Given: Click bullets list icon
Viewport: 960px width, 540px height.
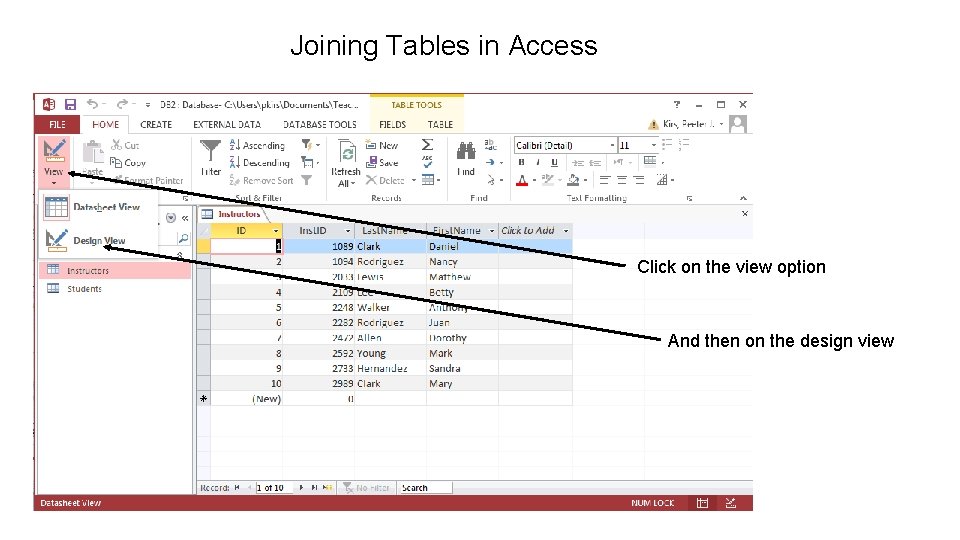Looking at the screenshot, I should point(667,144).
